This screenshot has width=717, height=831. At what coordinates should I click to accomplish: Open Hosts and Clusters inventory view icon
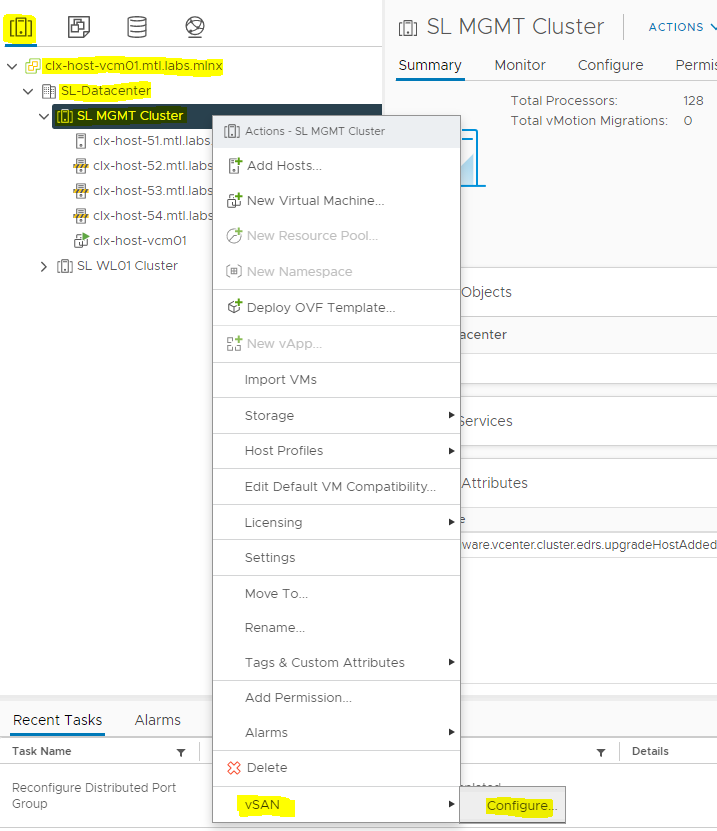coord(20,27)
